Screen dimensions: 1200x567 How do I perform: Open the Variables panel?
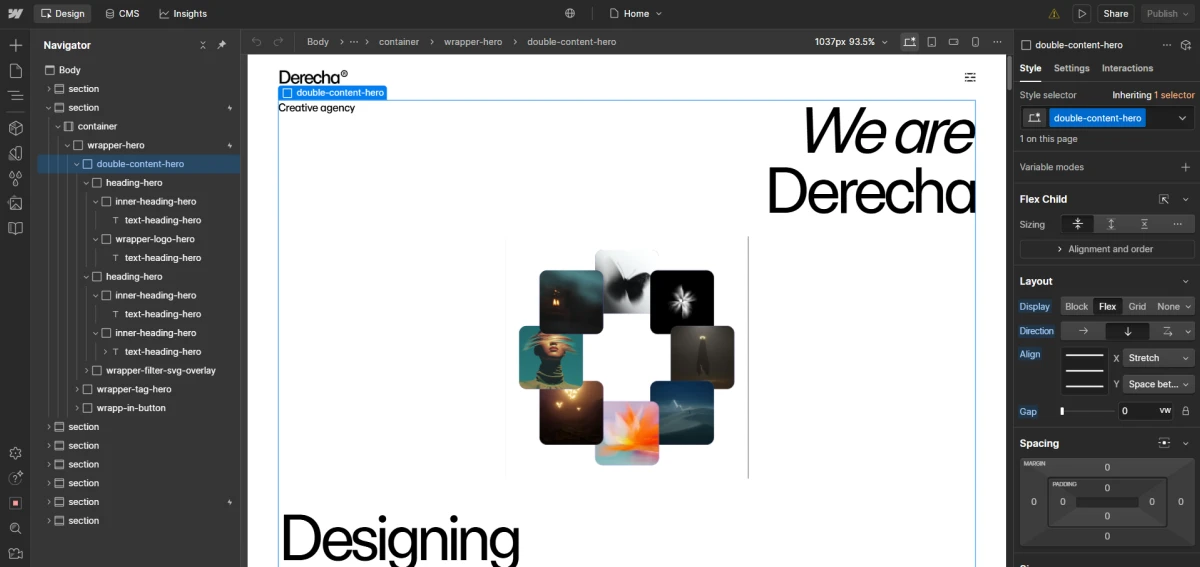(x=15, y=153)
